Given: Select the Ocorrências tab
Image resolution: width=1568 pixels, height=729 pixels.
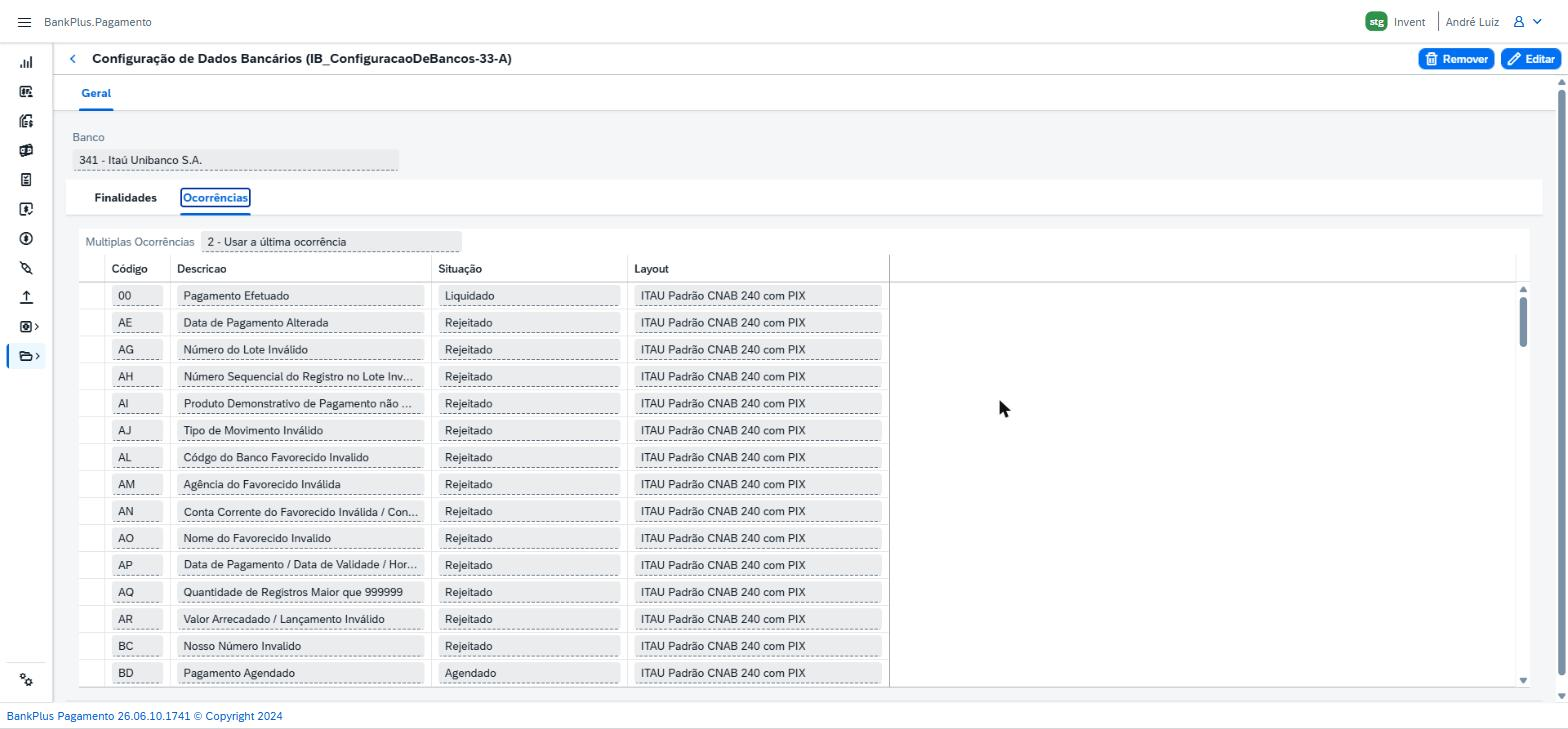Looking at the screenshot, I should 215,198.
